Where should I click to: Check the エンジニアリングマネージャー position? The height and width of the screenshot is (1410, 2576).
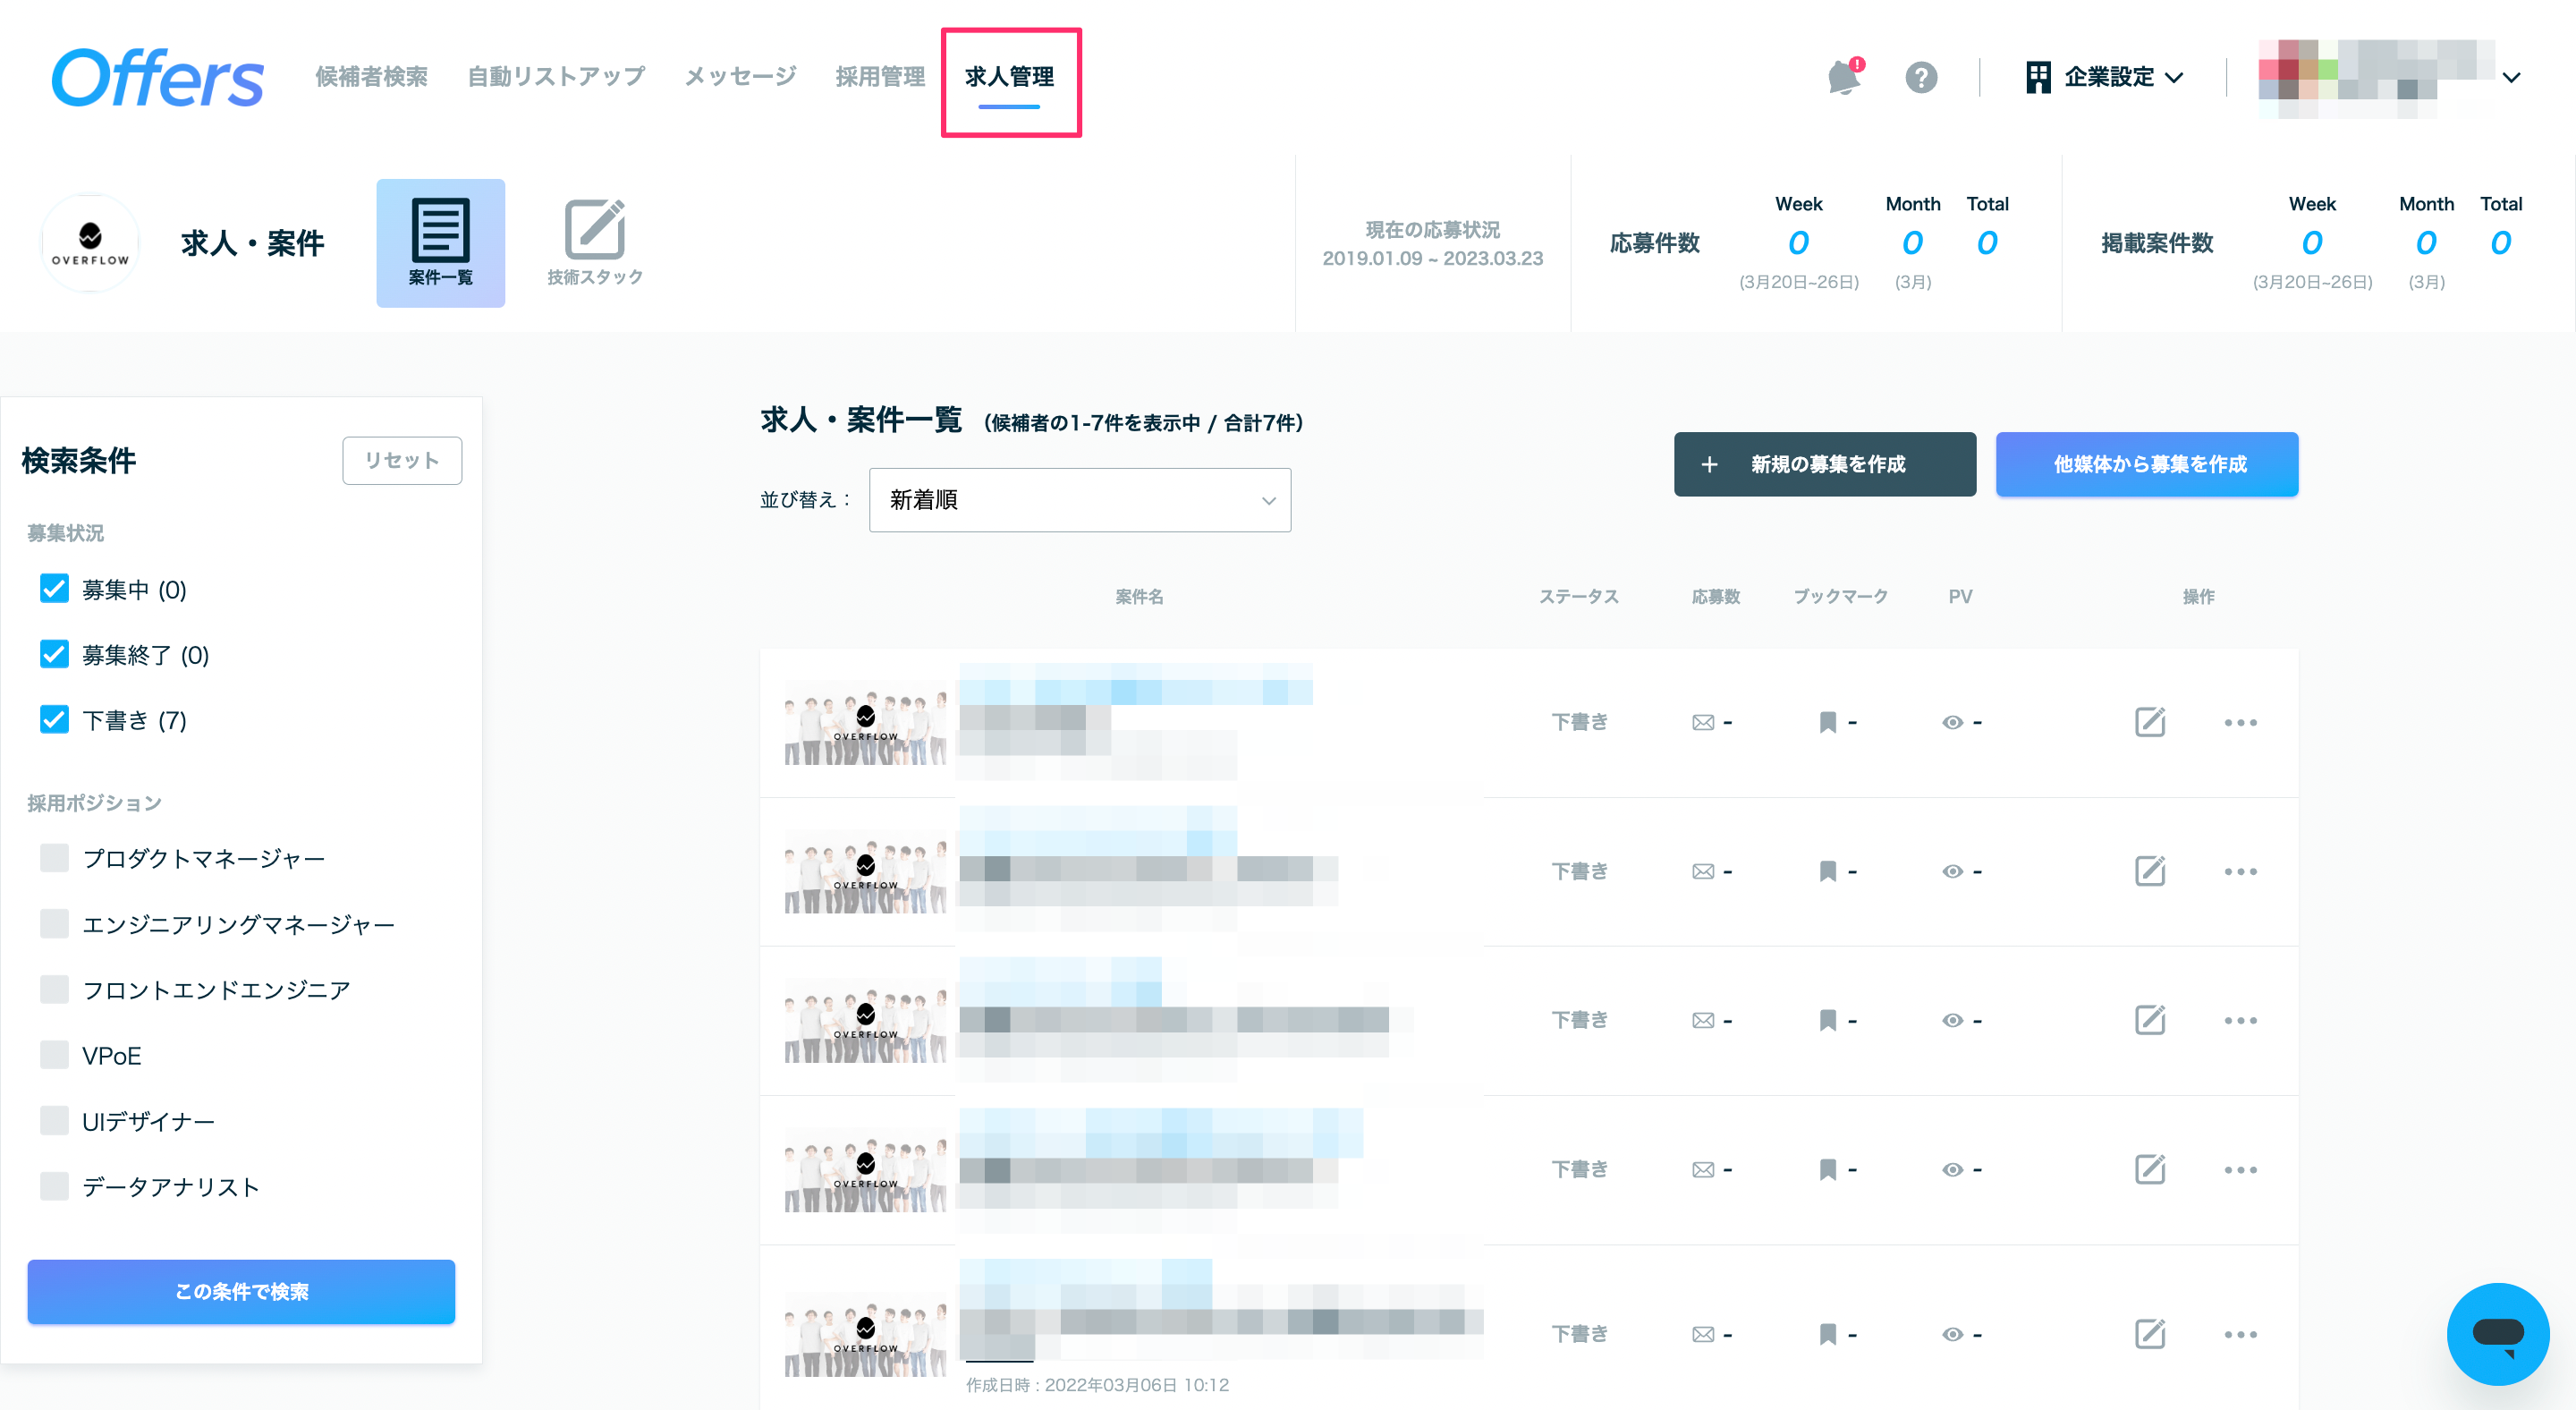coord(54,924)
